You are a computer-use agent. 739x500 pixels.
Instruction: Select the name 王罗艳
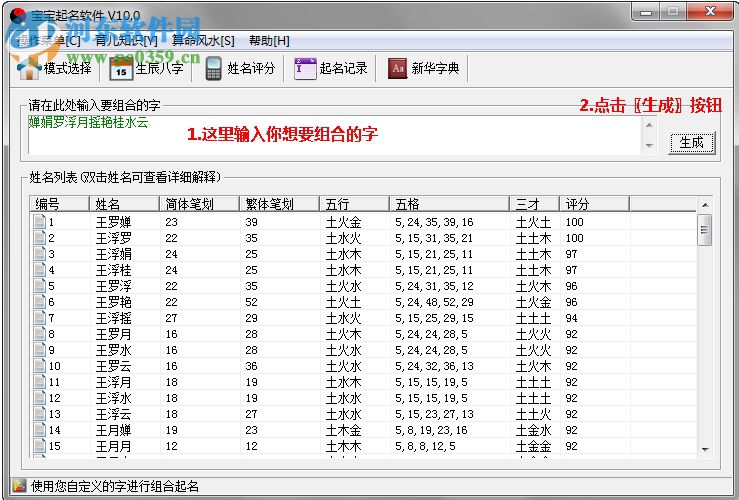pyautogui.click(x=114, y=302)
